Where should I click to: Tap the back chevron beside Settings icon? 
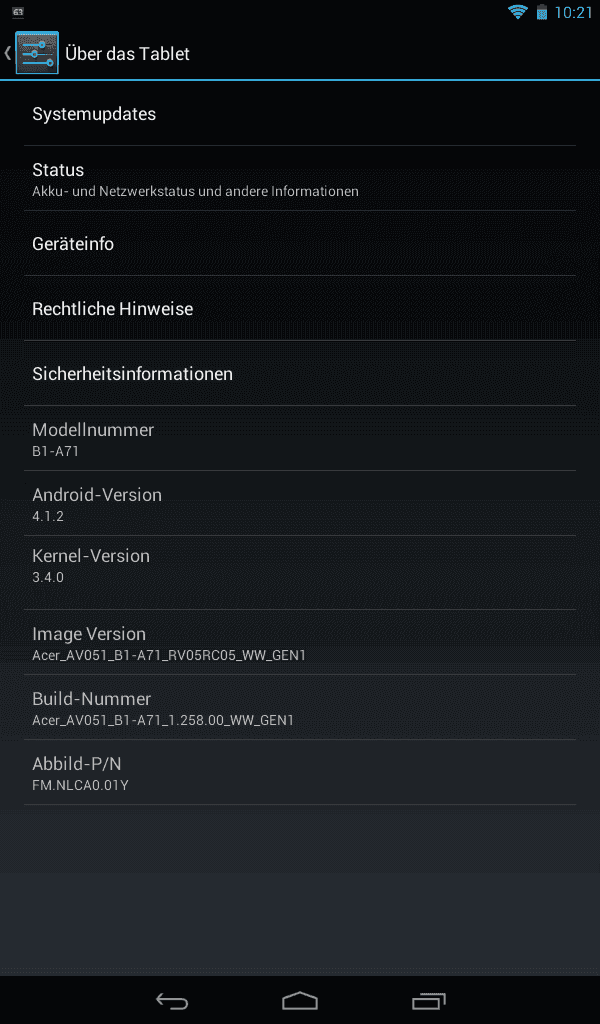point(8,53)
